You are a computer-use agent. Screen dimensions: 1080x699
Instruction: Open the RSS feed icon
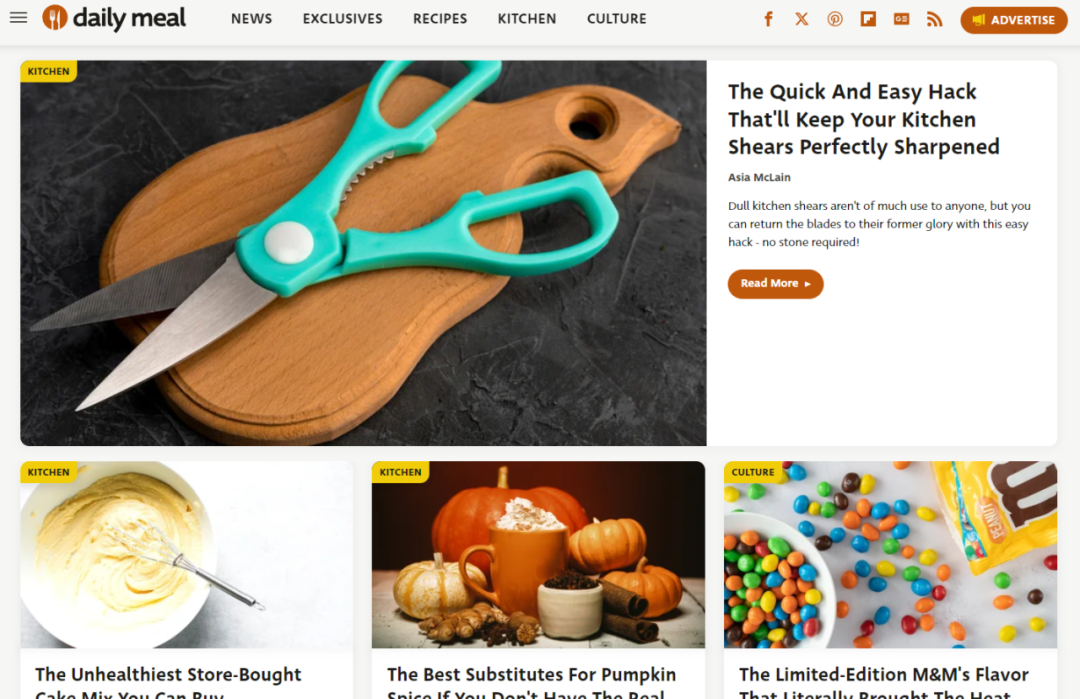934,19
